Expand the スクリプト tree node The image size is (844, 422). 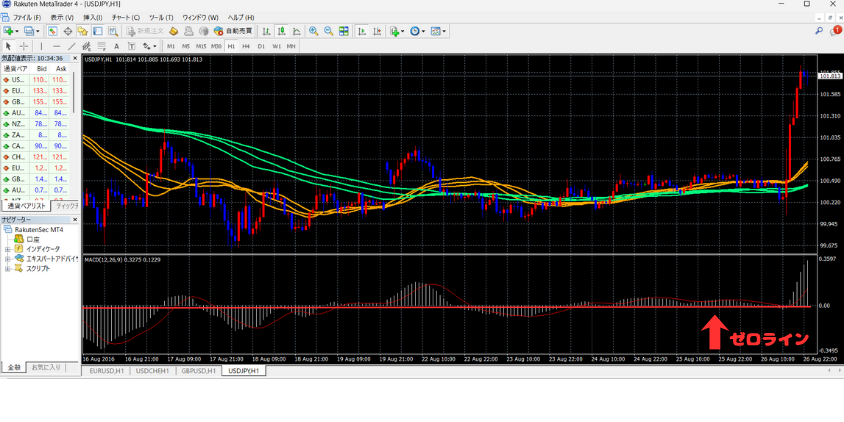[x=7, y=268]
